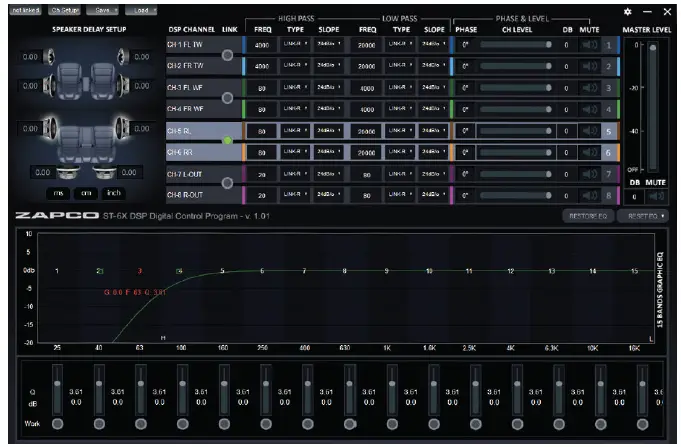Click channel number 3 badge

tap(608, 88)
